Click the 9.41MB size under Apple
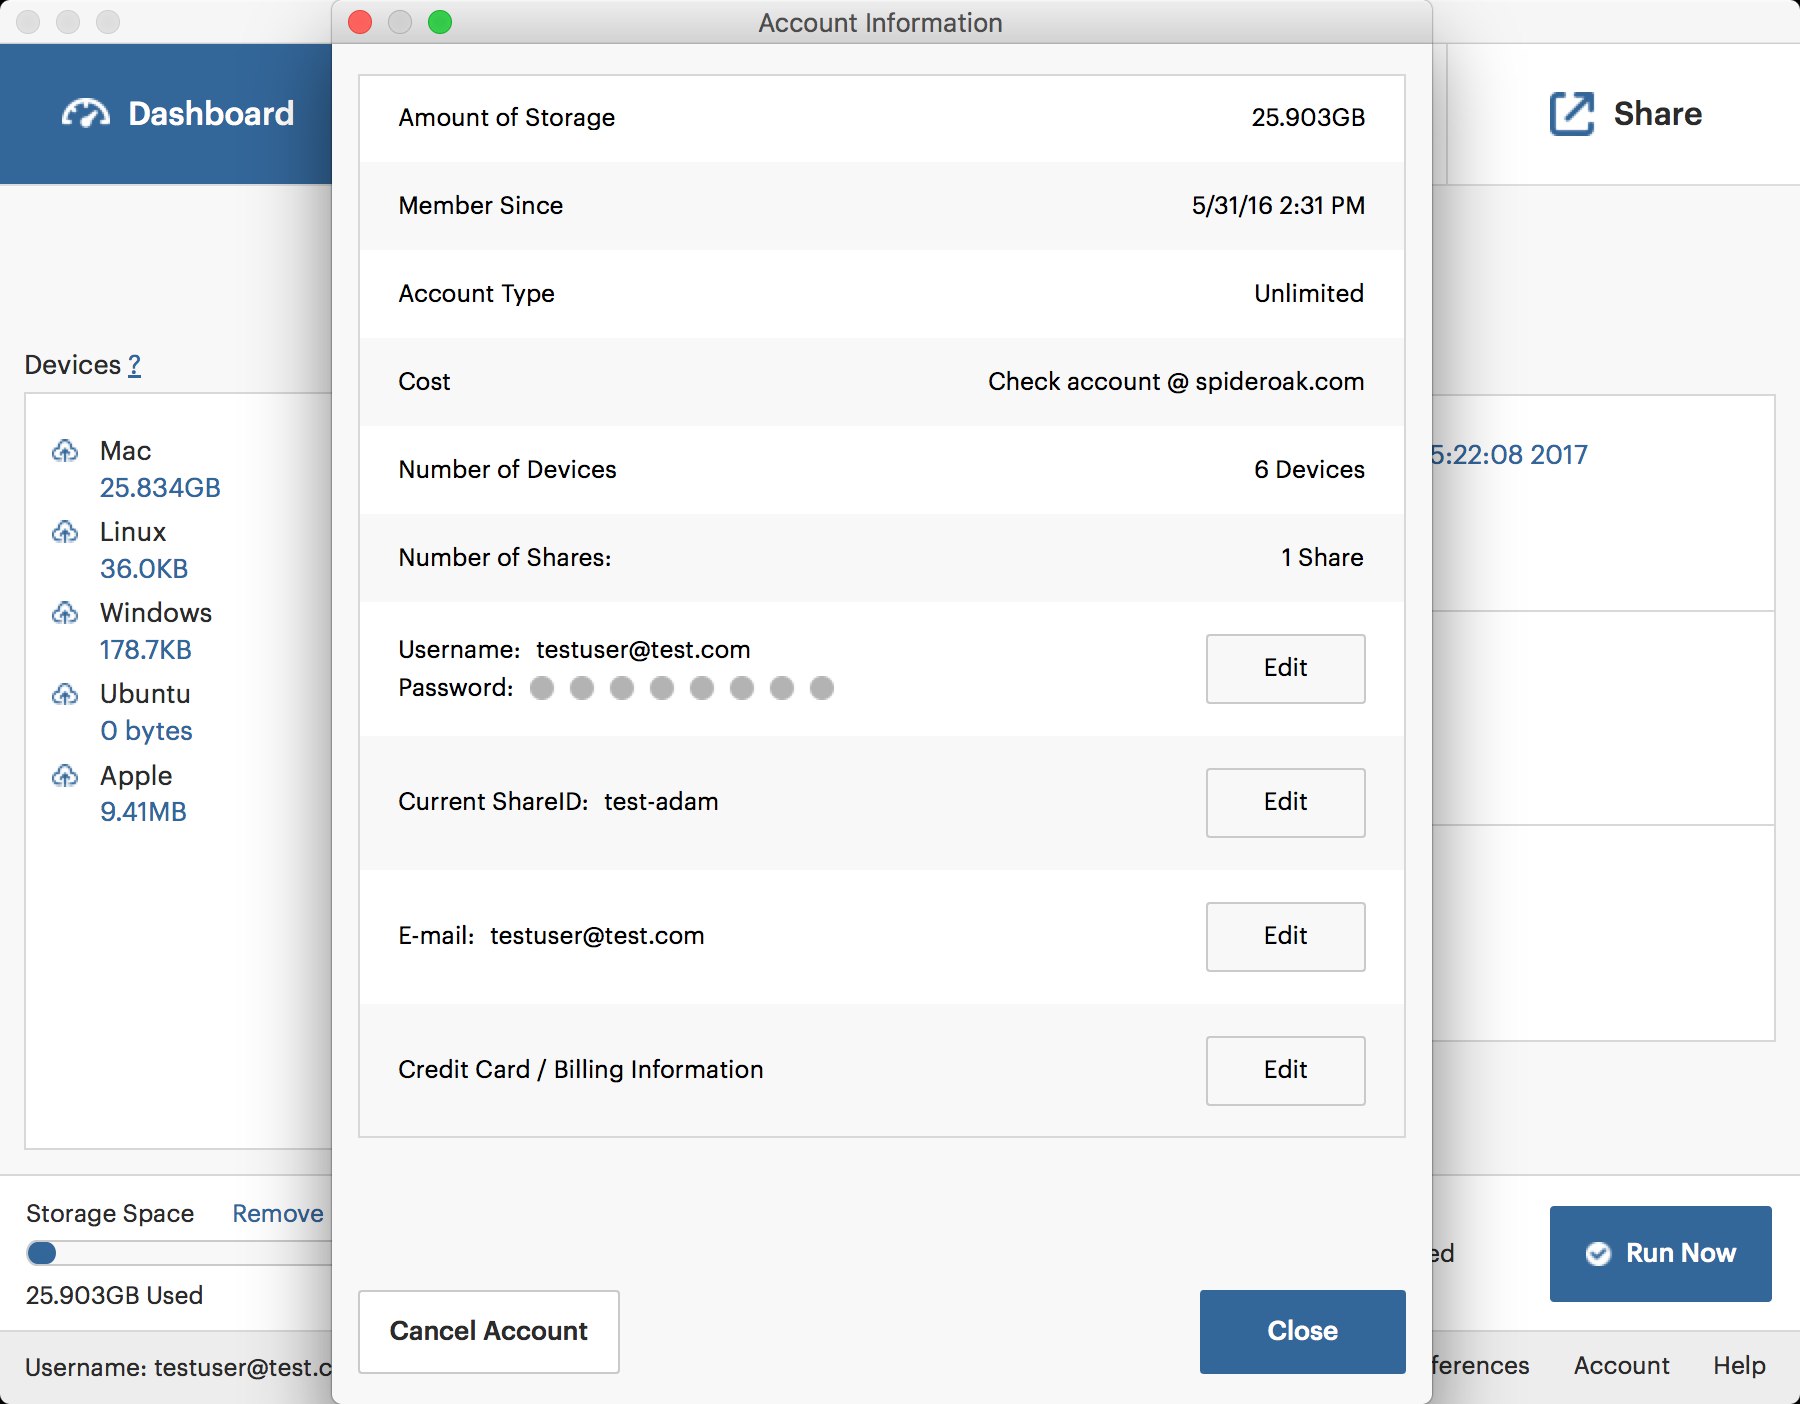This screenshot has width=1800, height=1404. 143,812
